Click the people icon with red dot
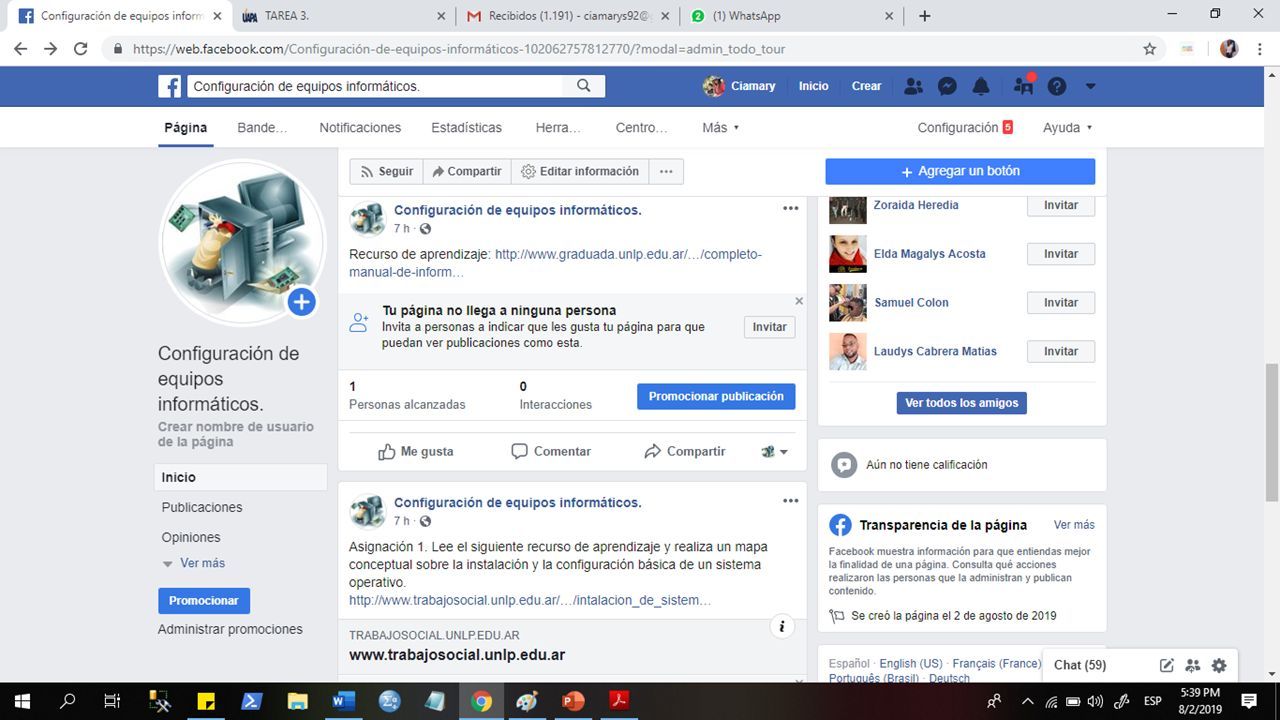This screenshot has height=720, width=1280. (1023, 85)
